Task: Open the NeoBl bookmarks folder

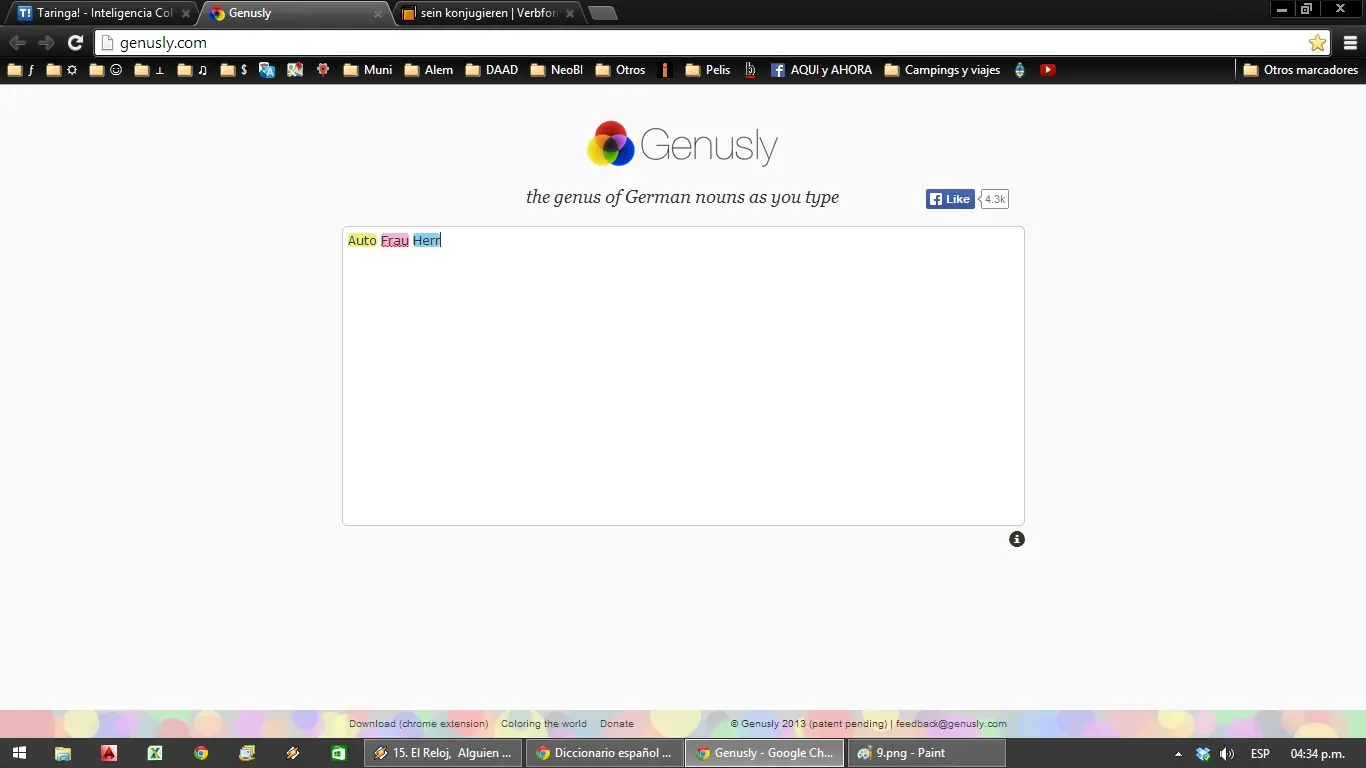Action: (x=557, y=70)
